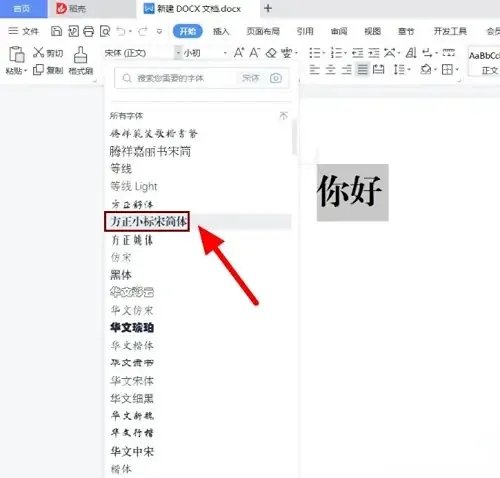Open the font name dropdown arrow
Image resolution: width=500 pixels, height=478 pixels.
pyautogui.click(x=178, y=53)
